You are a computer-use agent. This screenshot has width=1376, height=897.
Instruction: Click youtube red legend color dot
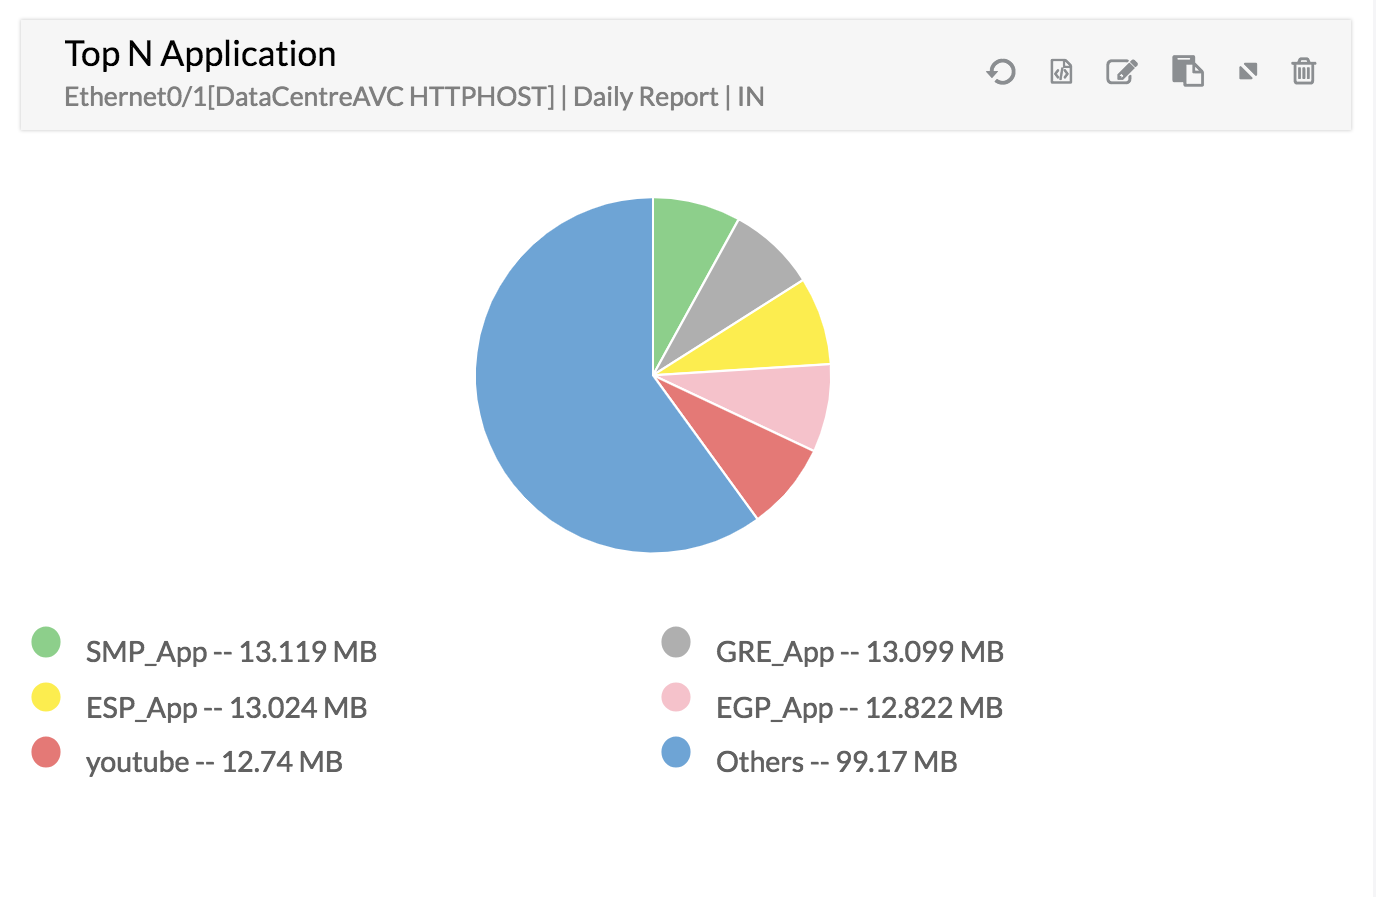coord(46,752)
